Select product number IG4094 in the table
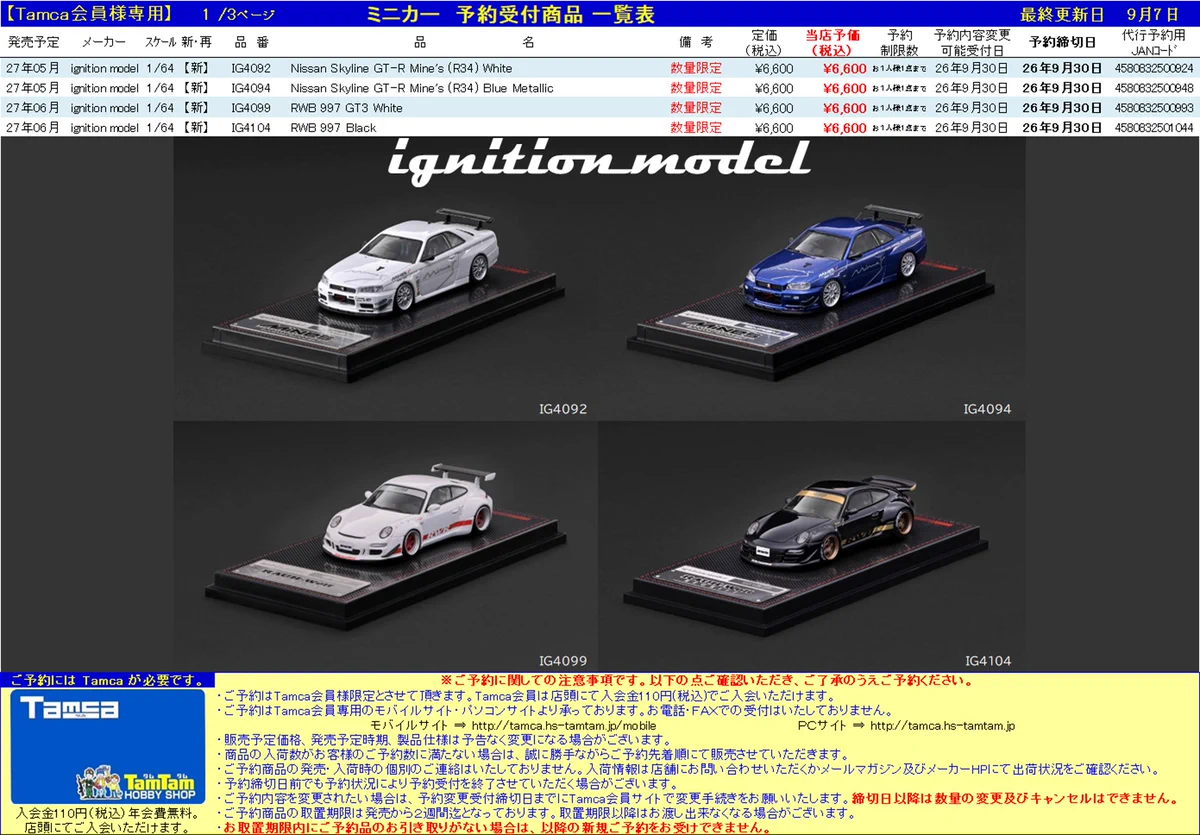 [x=250, y=88]
